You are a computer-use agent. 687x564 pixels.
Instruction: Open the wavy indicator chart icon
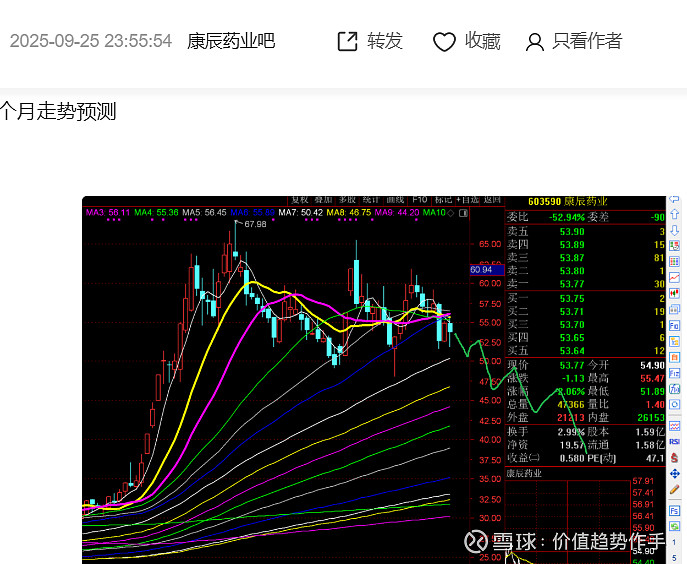pyautogui.click(x=674, y=426)
